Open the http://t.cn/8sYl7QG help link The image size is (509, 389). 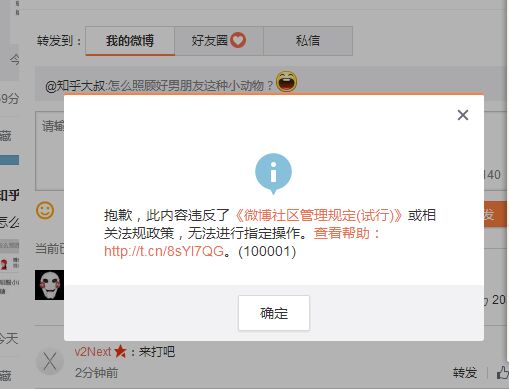click(x=164, y=251)
